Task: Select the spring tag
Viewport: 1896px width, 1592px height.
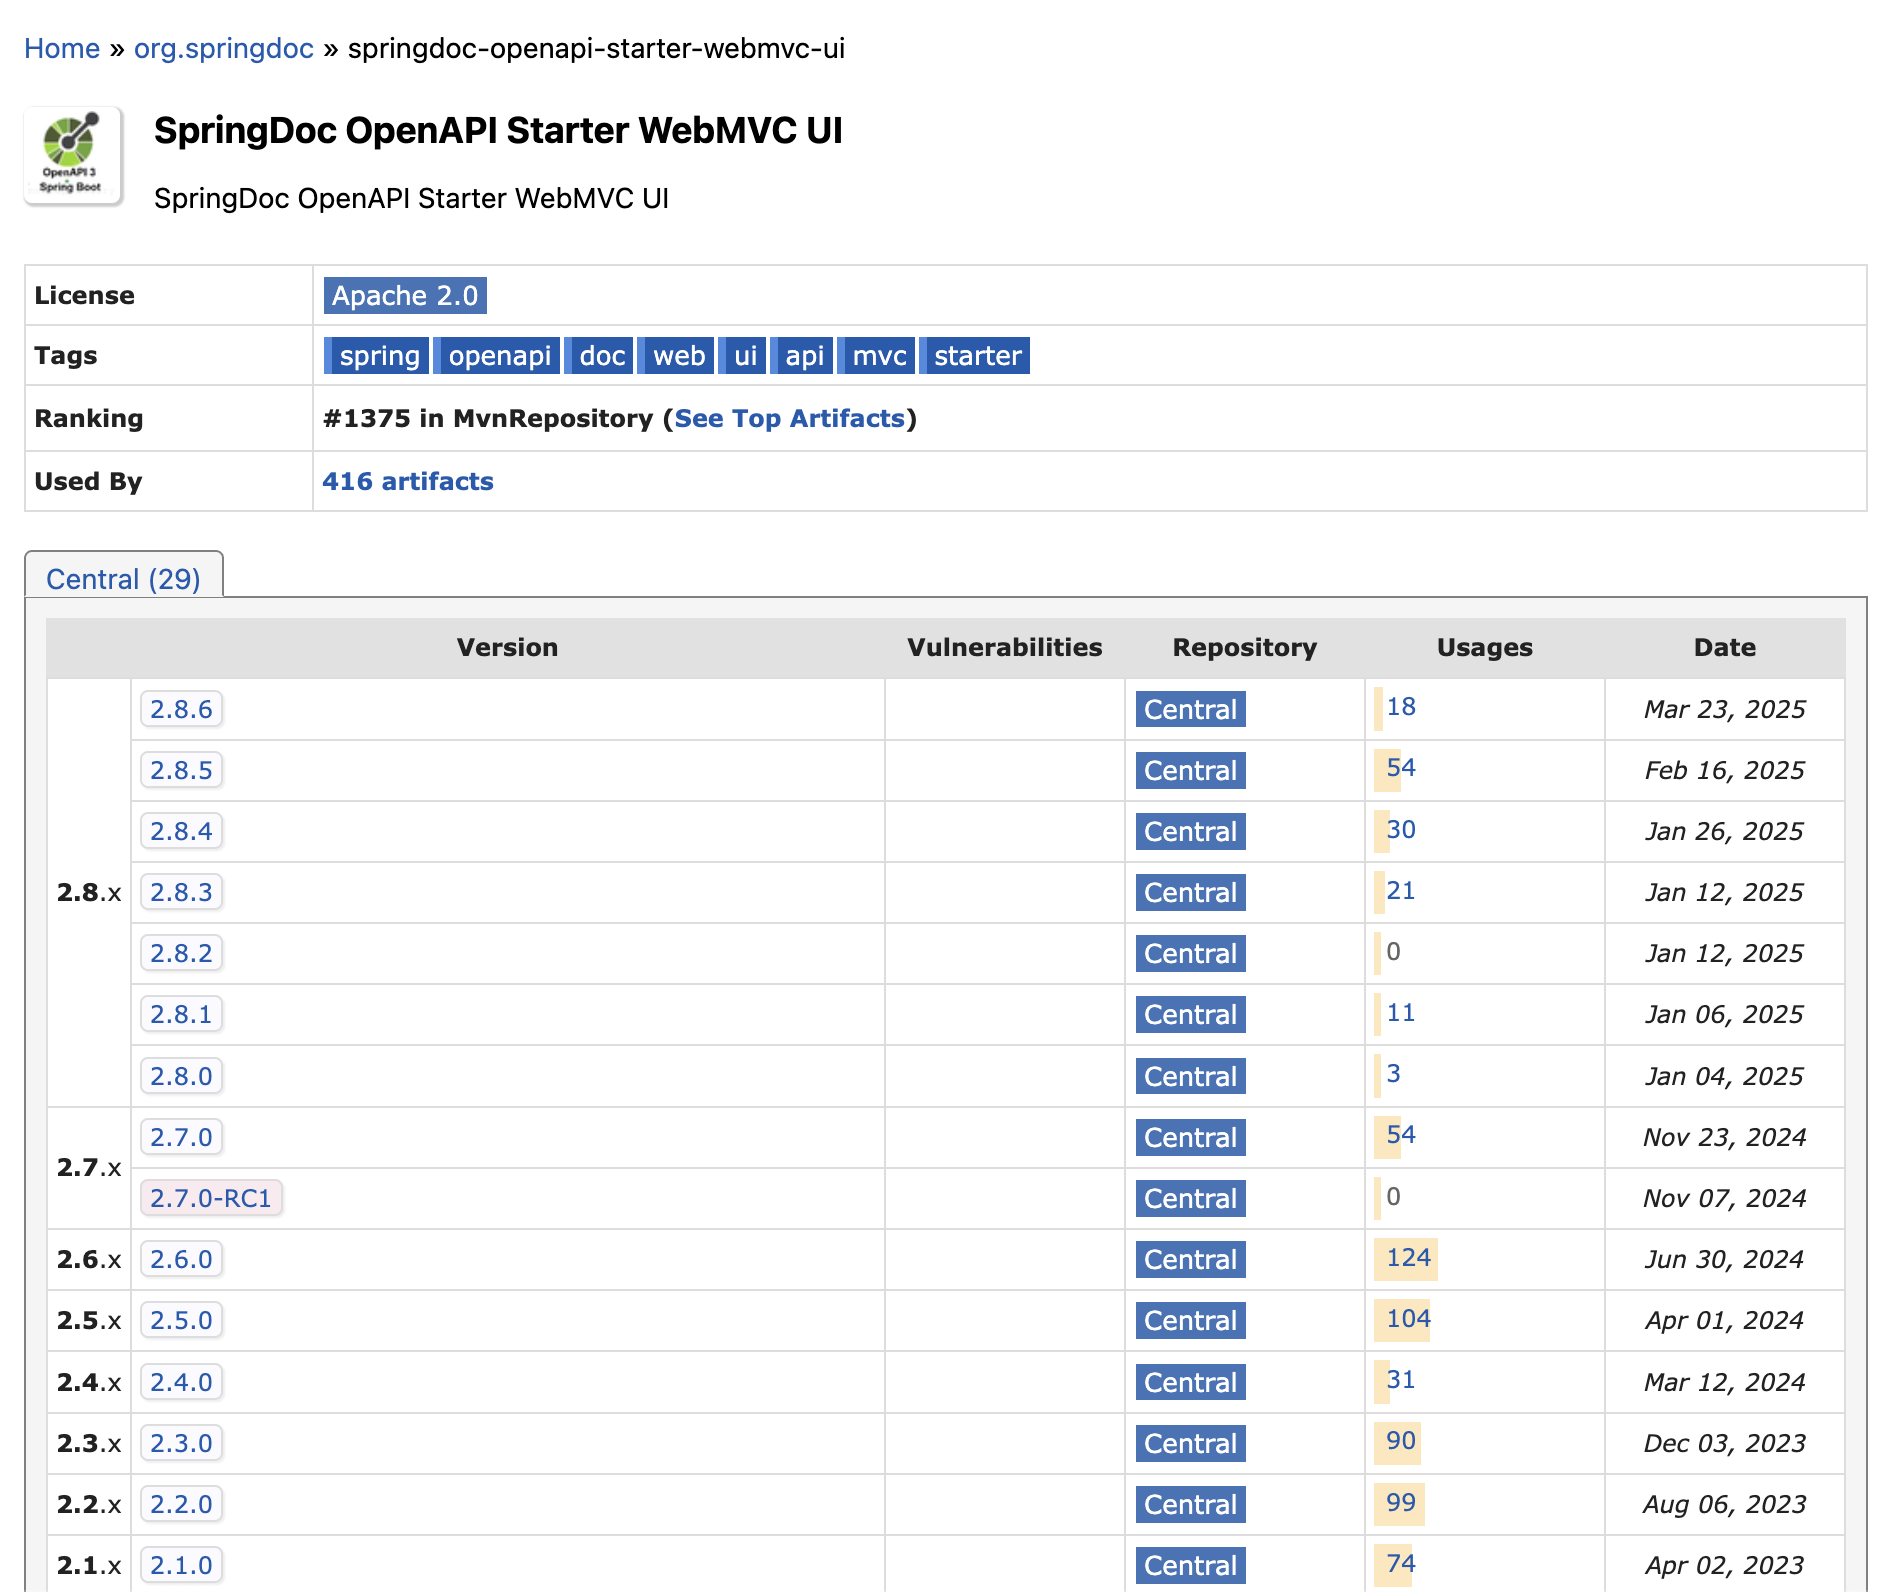Action: (377, 355)
